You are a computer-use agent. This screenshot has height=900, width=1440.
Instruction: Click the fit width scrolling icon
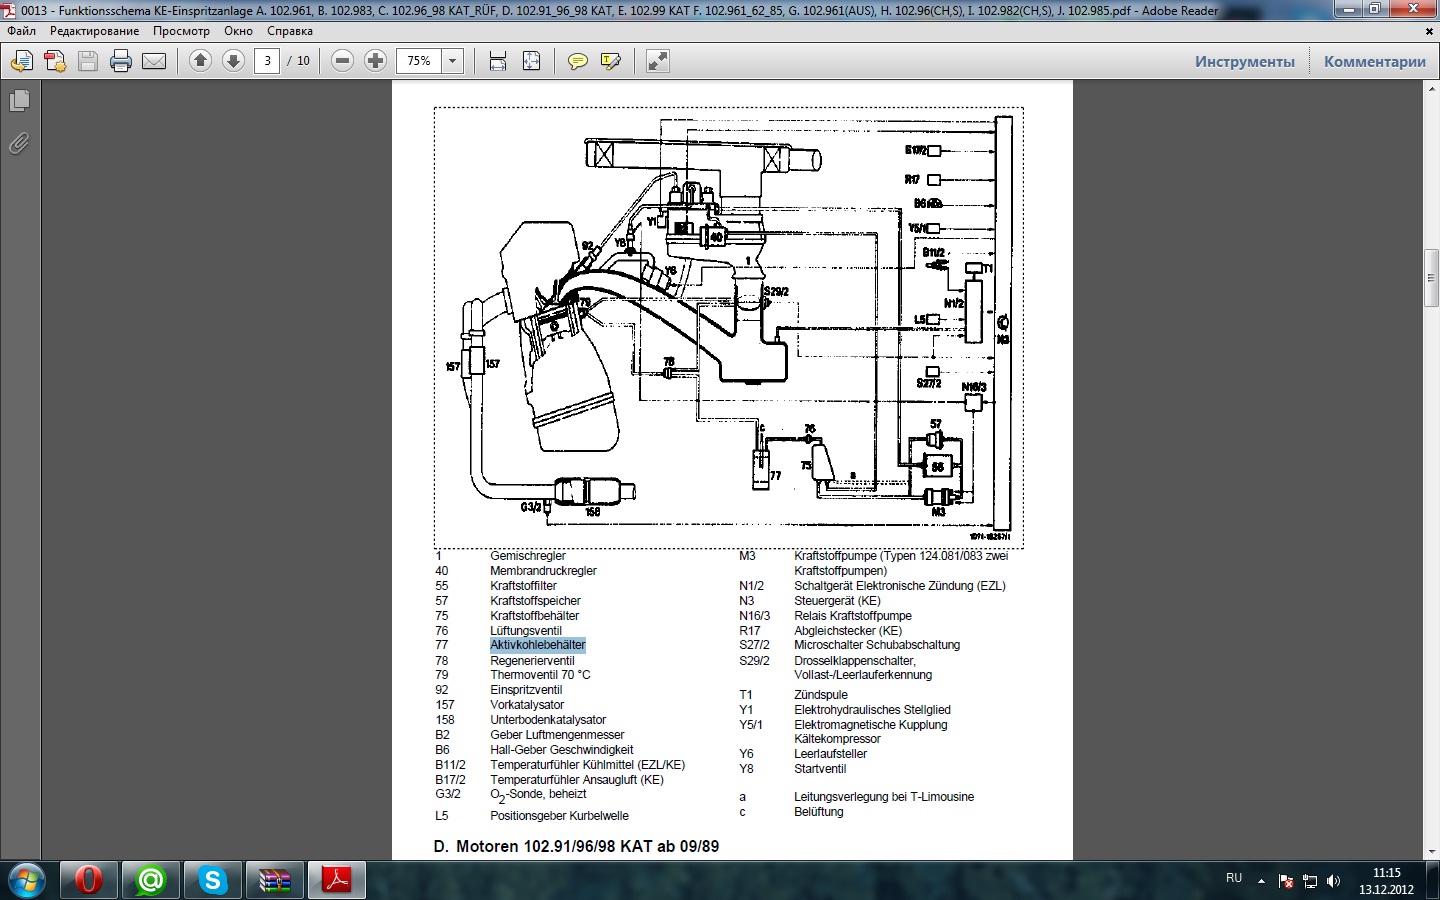(498, 61)
